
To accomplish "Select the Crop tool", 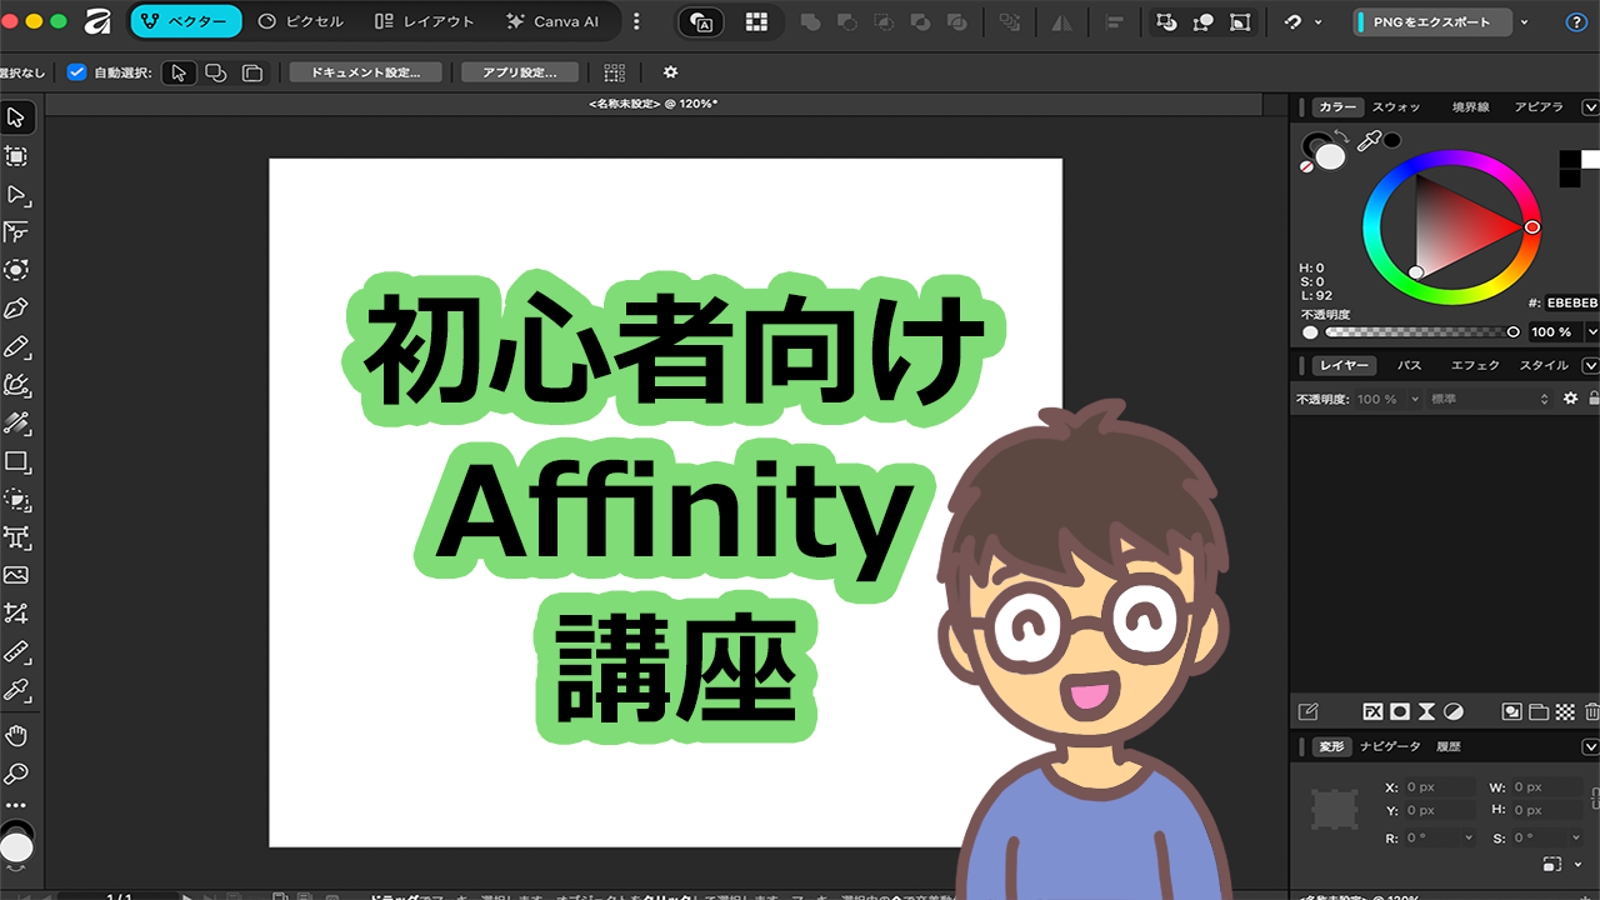I will tap(16, 613).
